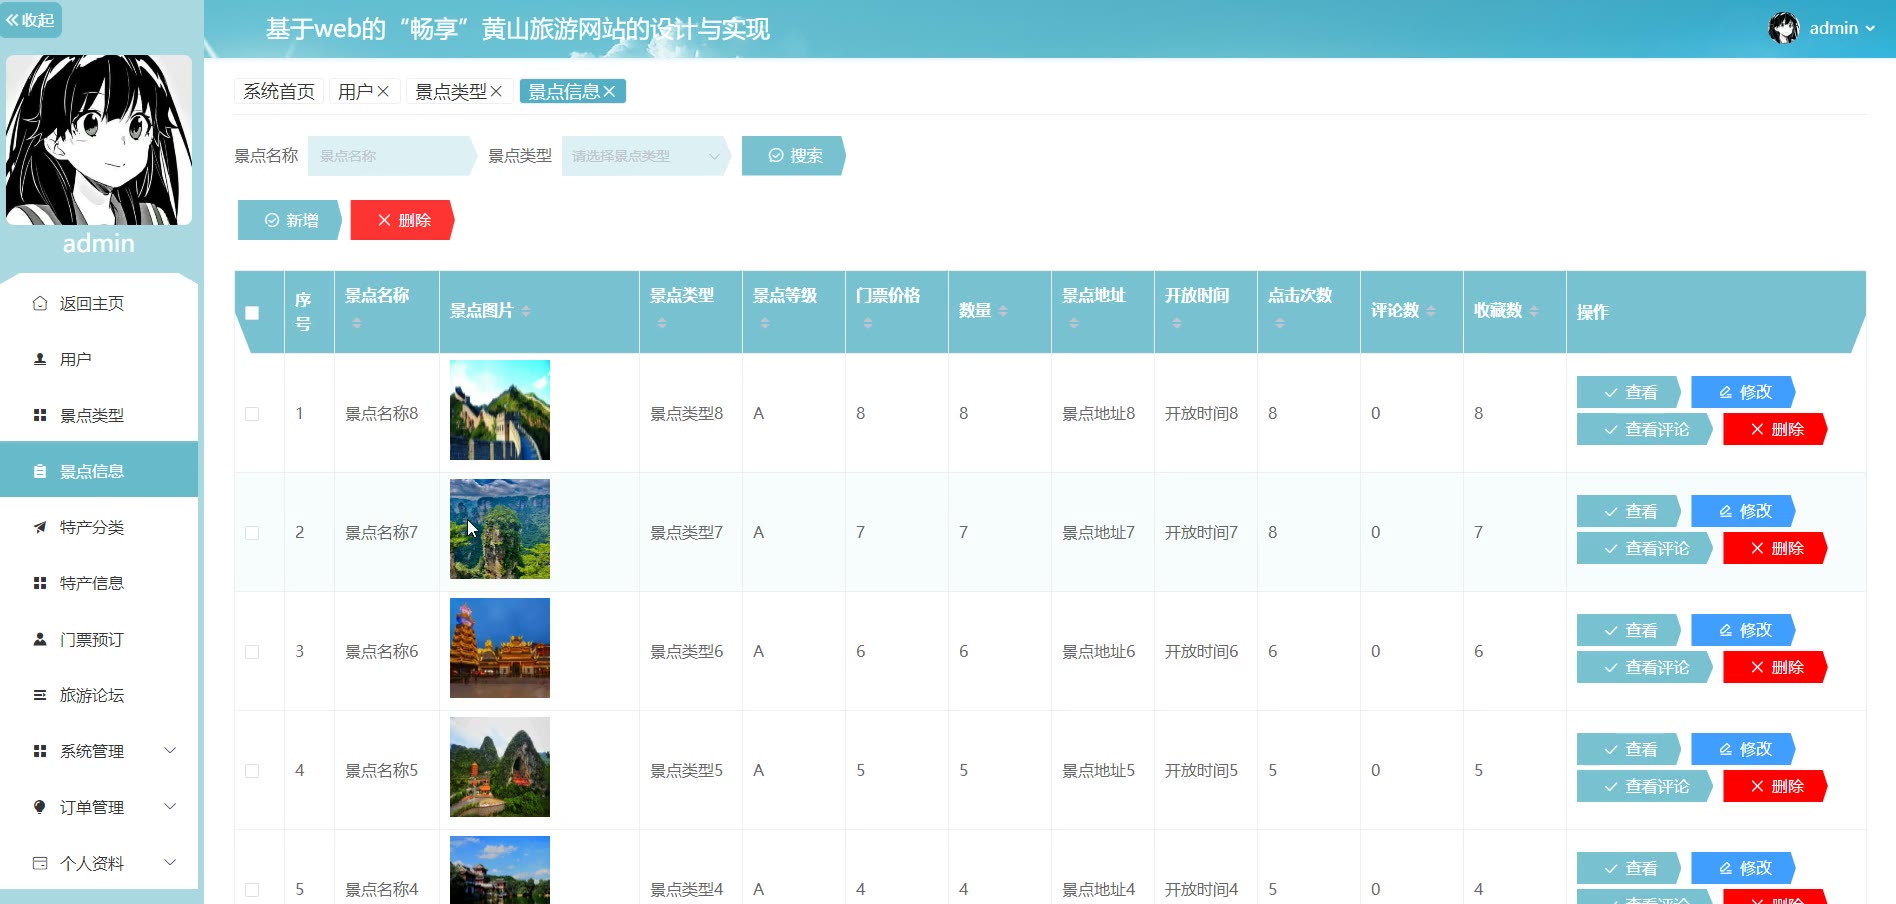Click the person icon beside 用户 menu
The height and width of the screenshot is (904, 1896).
pyautogui.click(x=40, y=359)
